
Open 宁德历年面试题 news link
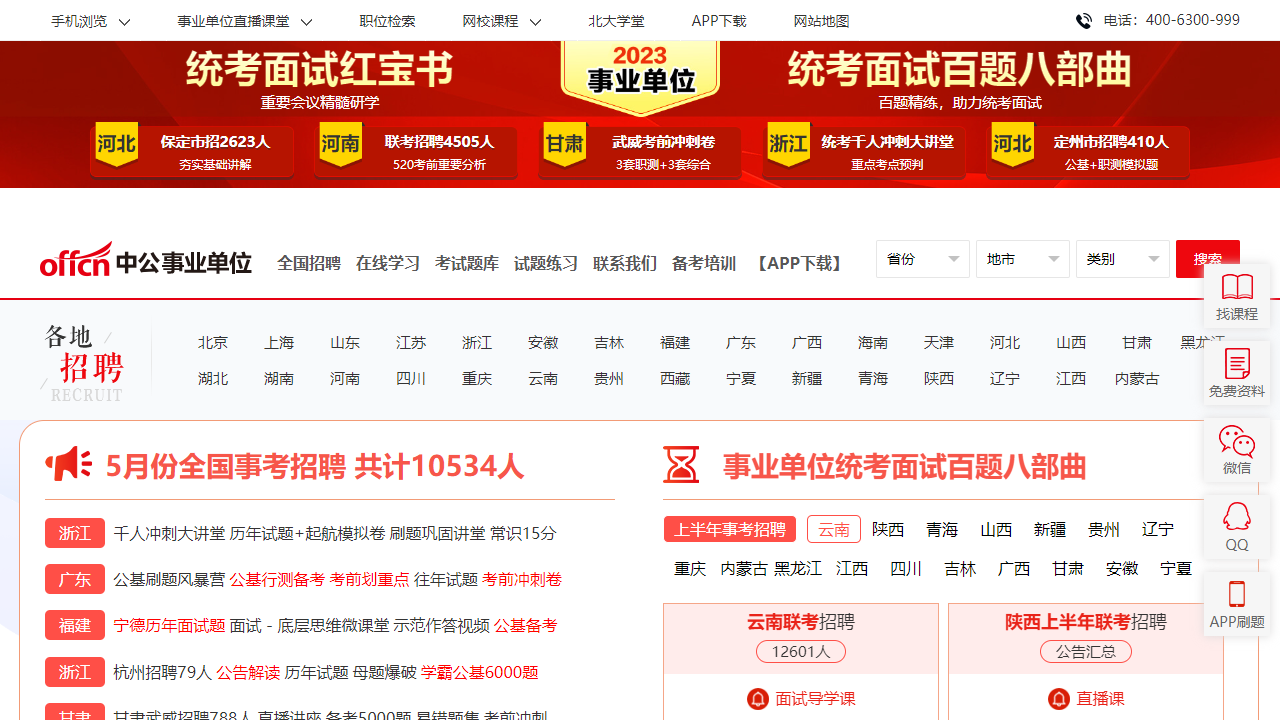[x=170, y=625]
